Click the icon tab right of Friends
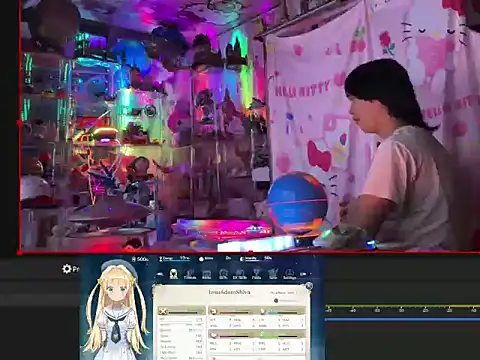The height and width of the screenshot is (360, 480). click(x=206, y=274)
